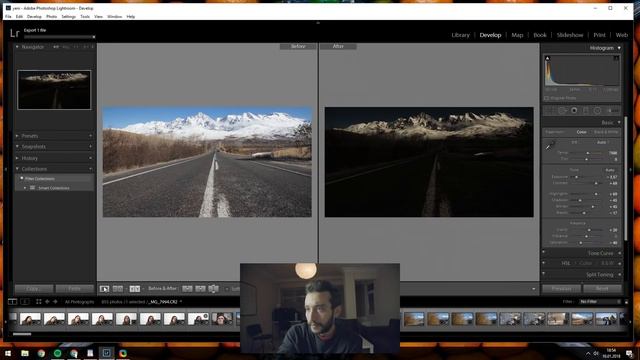Expand the Smart Collections set
Viewport: 640px width, 360px height.
coord(25,188)
